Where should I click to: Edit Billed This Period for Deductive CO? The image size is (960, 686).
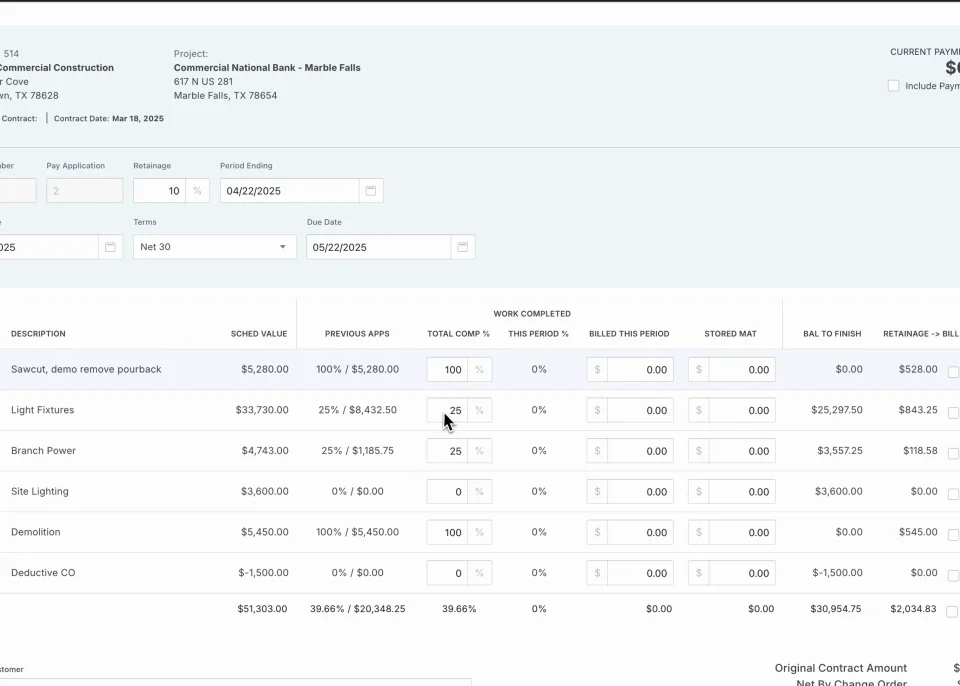(x=640, y=573)
